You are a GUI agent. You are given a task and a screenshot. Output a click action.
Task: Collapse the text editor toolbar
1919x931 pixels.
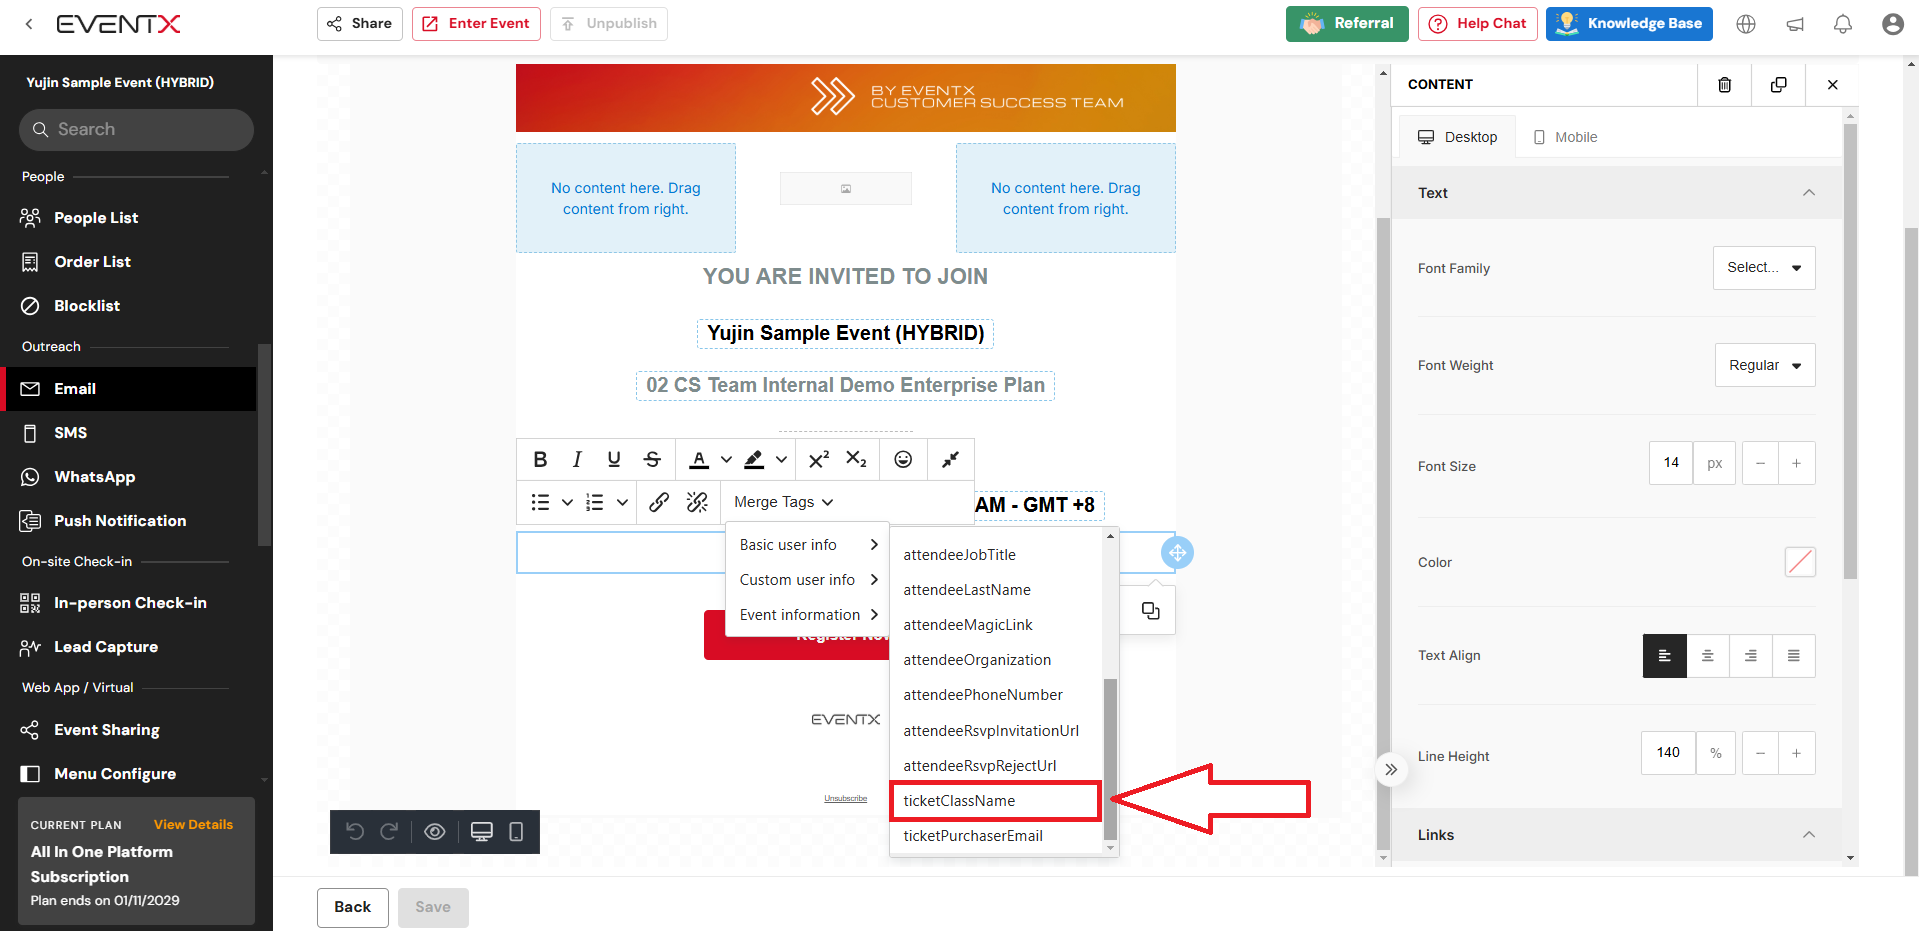[950, 459]
